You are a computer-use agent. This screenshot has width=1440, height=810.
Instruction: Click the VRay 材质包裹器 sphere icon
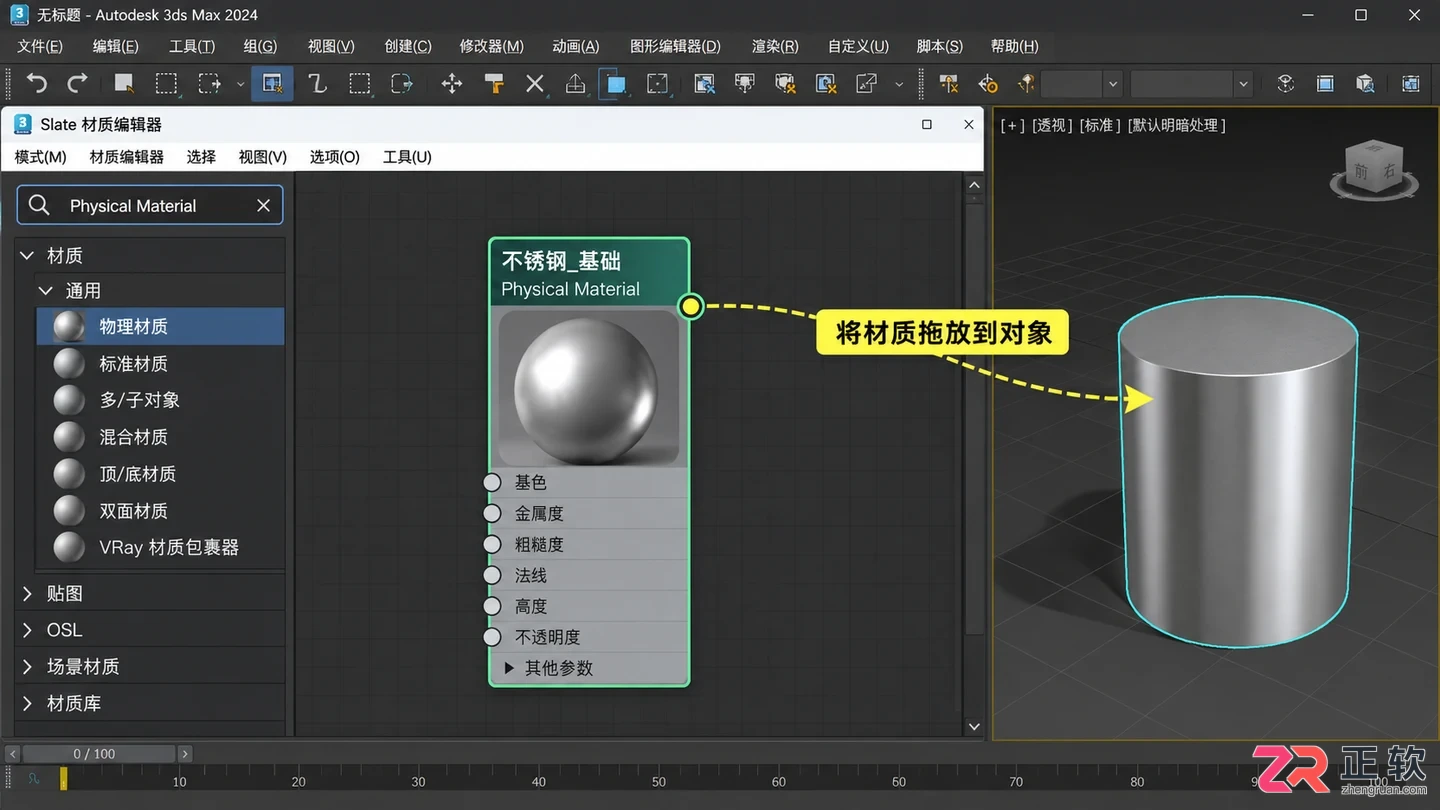tap(69, 547)
